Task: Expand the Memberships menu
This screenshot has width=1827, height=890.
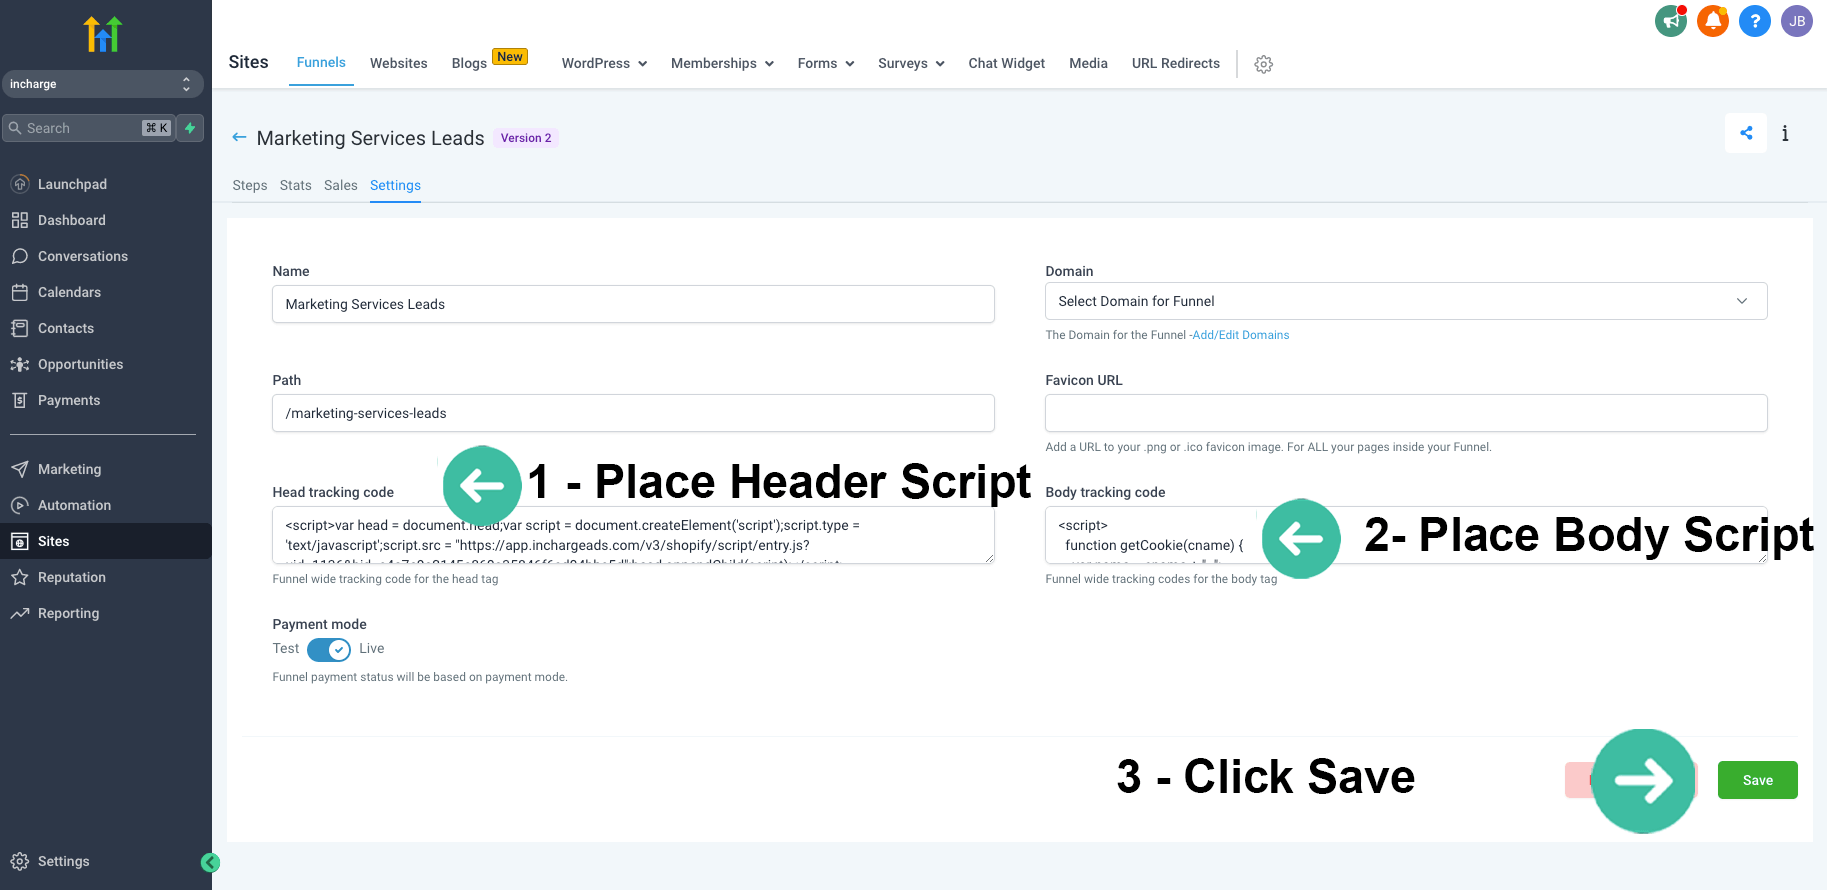Action: pos(722,63)
